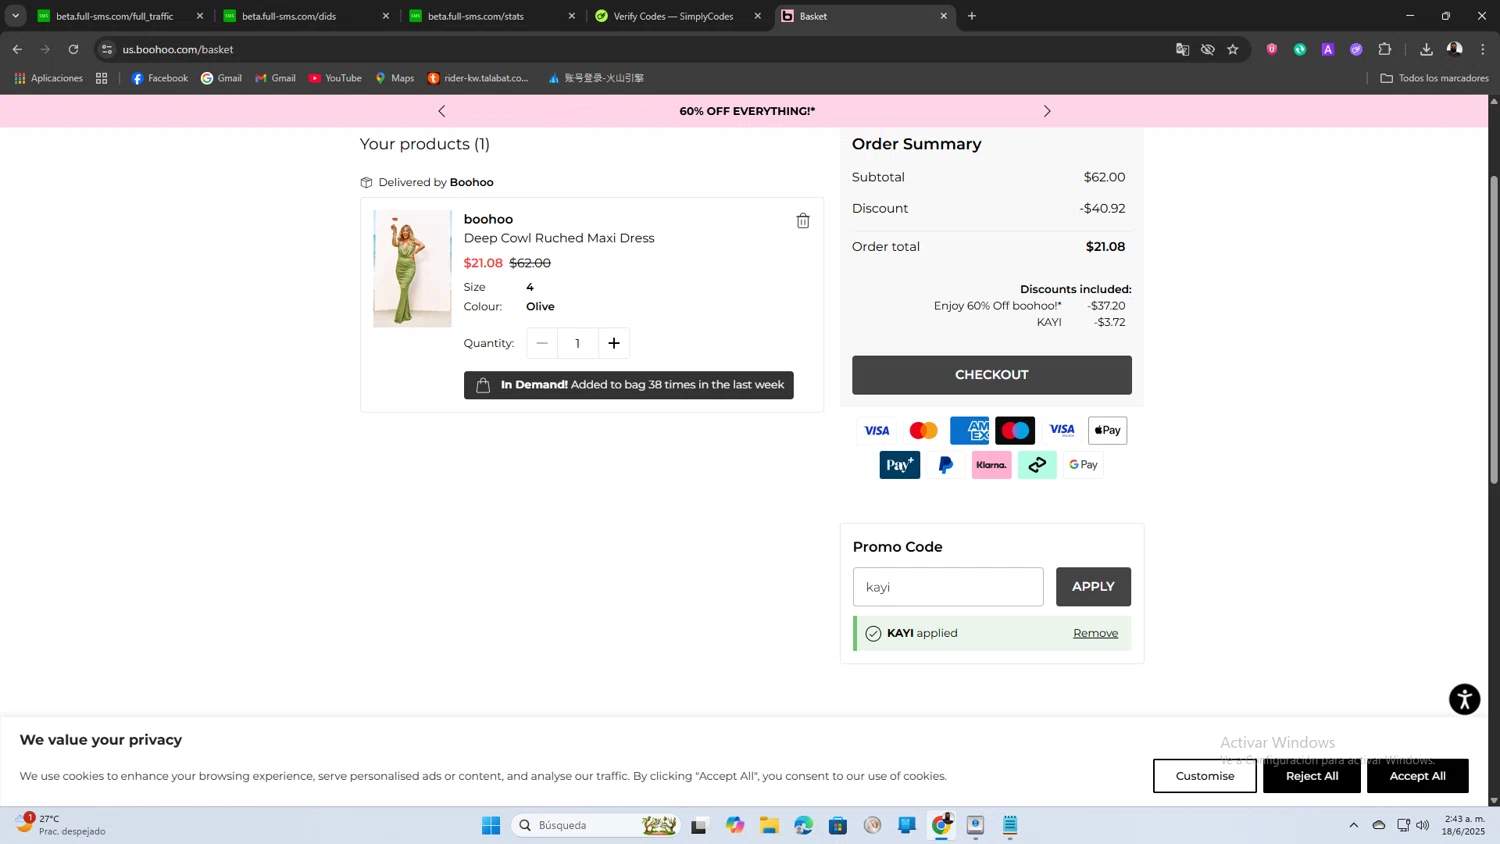
Task: Click the boohoo brand name link
Action: coord(488,219)
